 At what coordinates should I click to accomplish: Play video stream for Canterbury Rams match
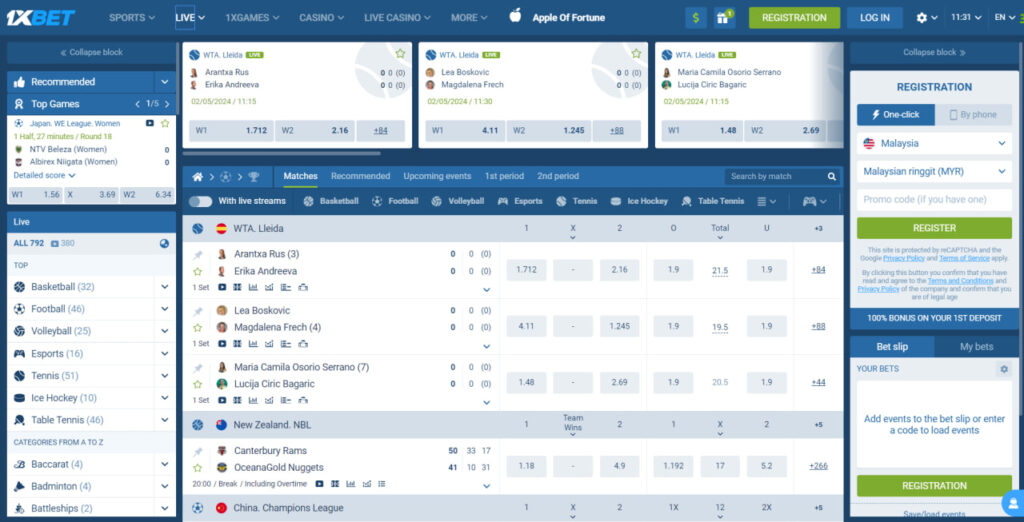319,484
